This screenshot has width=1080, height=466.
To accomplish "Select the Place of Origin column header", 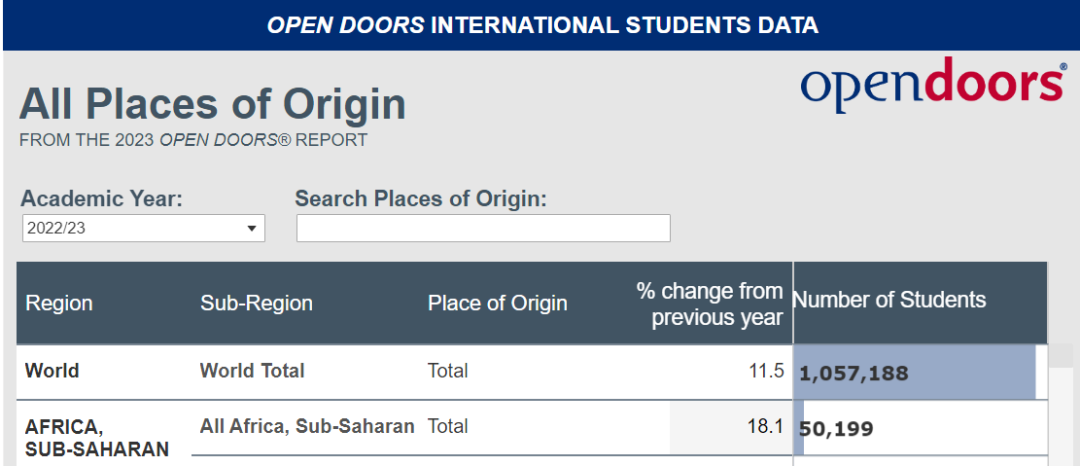I will 497,303.
